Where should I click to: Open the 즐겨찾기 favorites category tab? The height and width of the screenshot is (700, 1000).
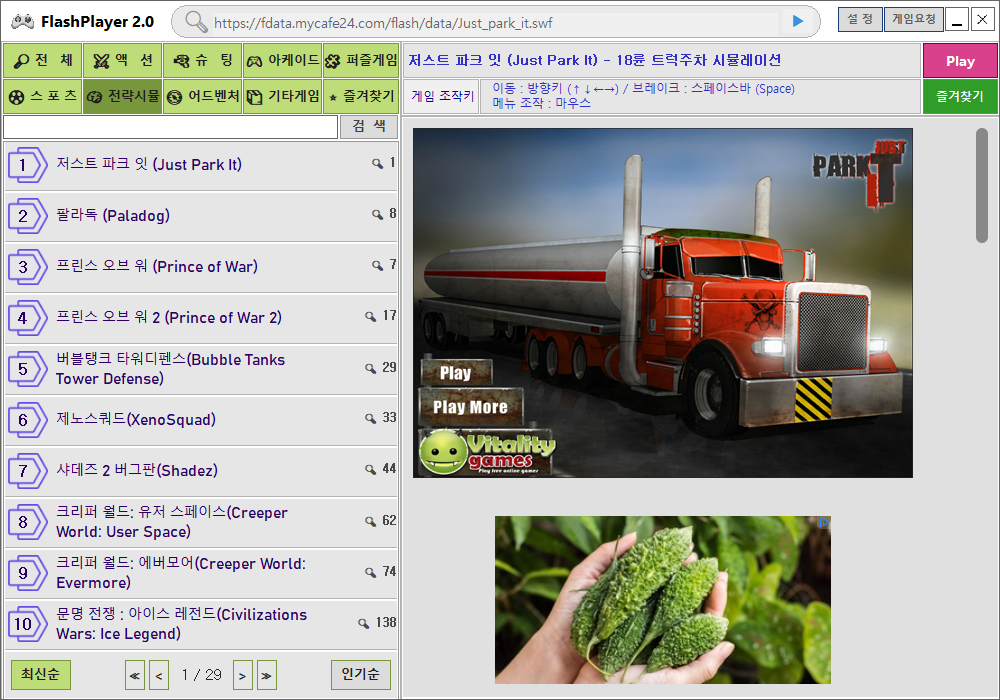361,96
